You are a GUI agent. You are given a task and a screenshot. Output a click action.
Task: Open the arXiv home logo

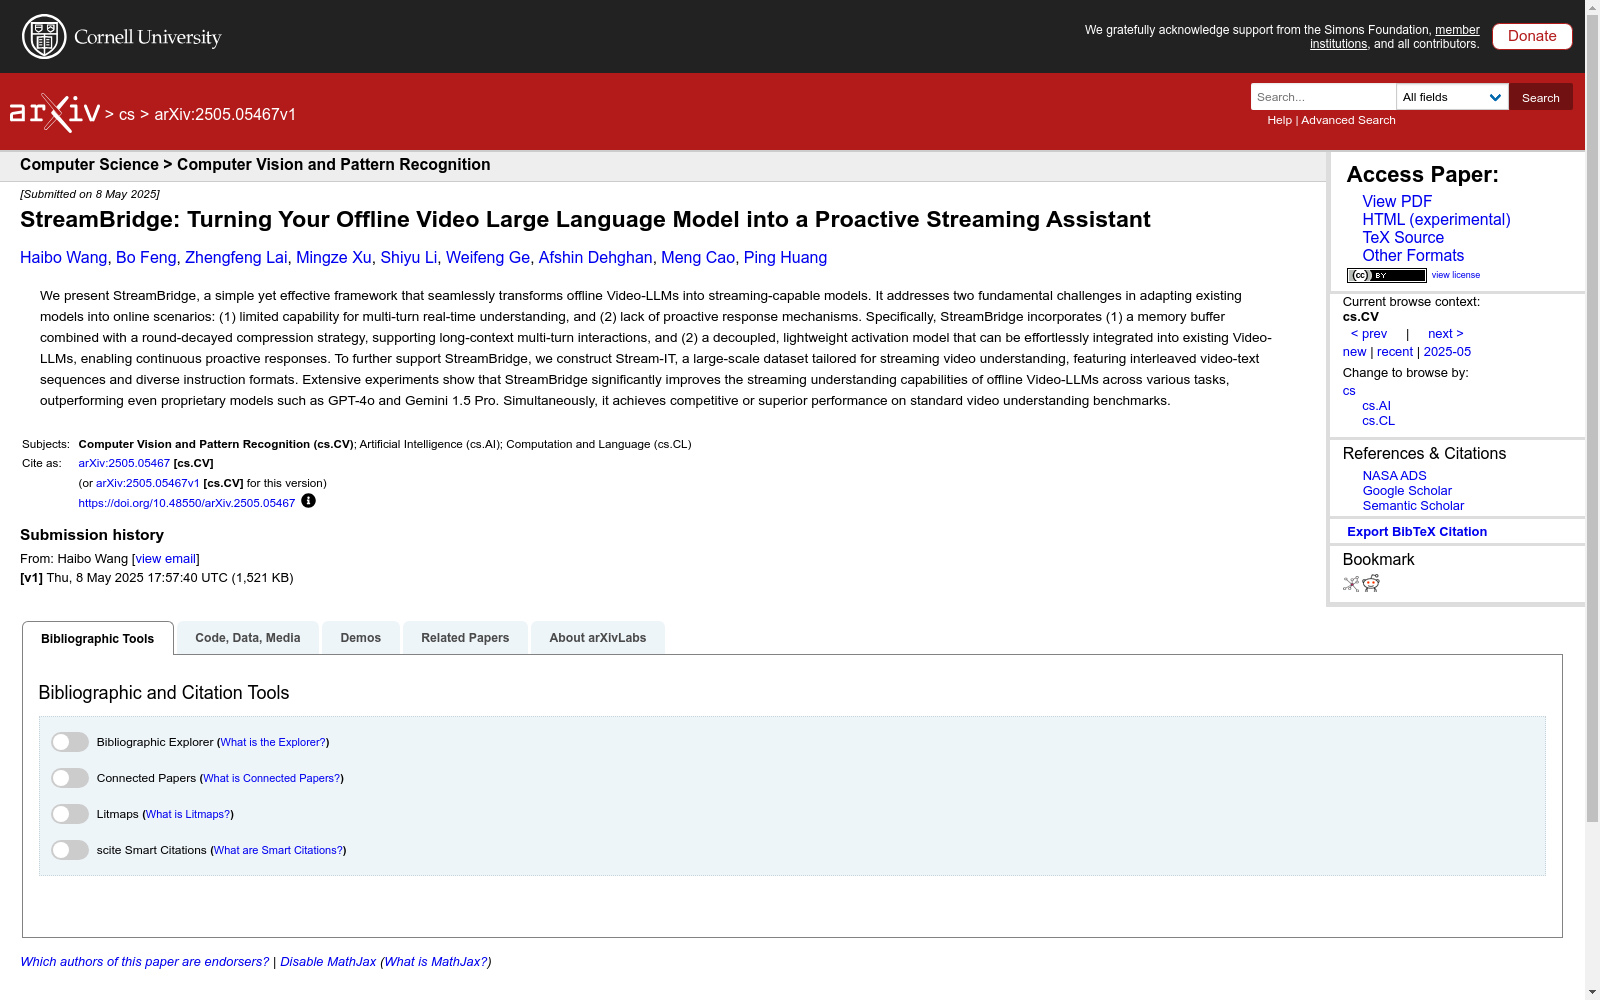pyautogui.click(x=55, y=113)
